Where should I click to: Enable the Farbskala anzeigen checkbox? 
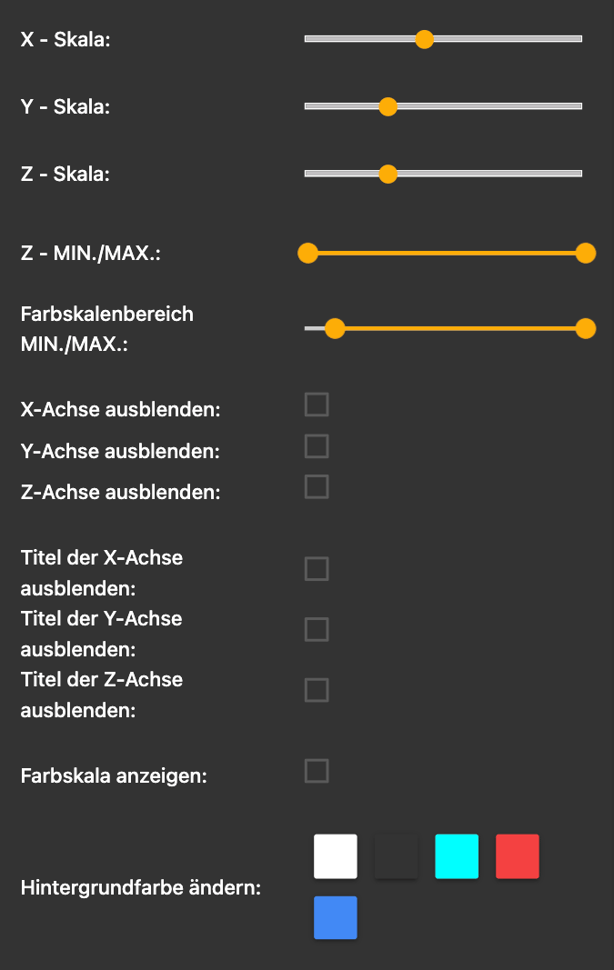pyautogui.click(x=316, y=771)
